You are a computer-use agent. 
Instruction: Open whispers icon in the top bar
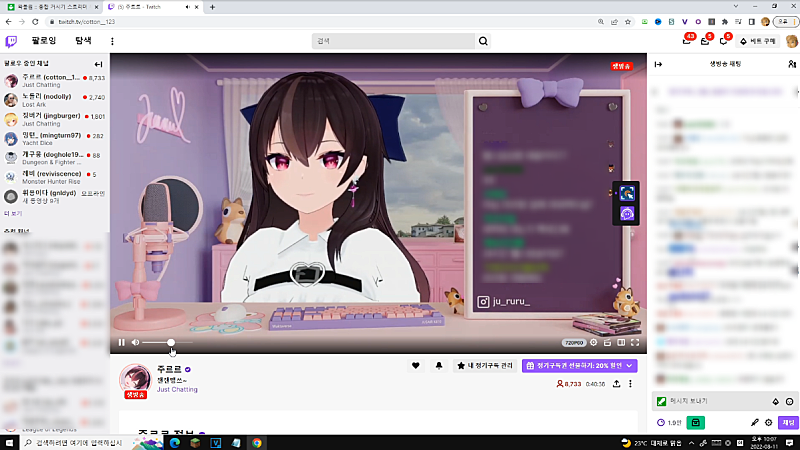coord(723,41)
